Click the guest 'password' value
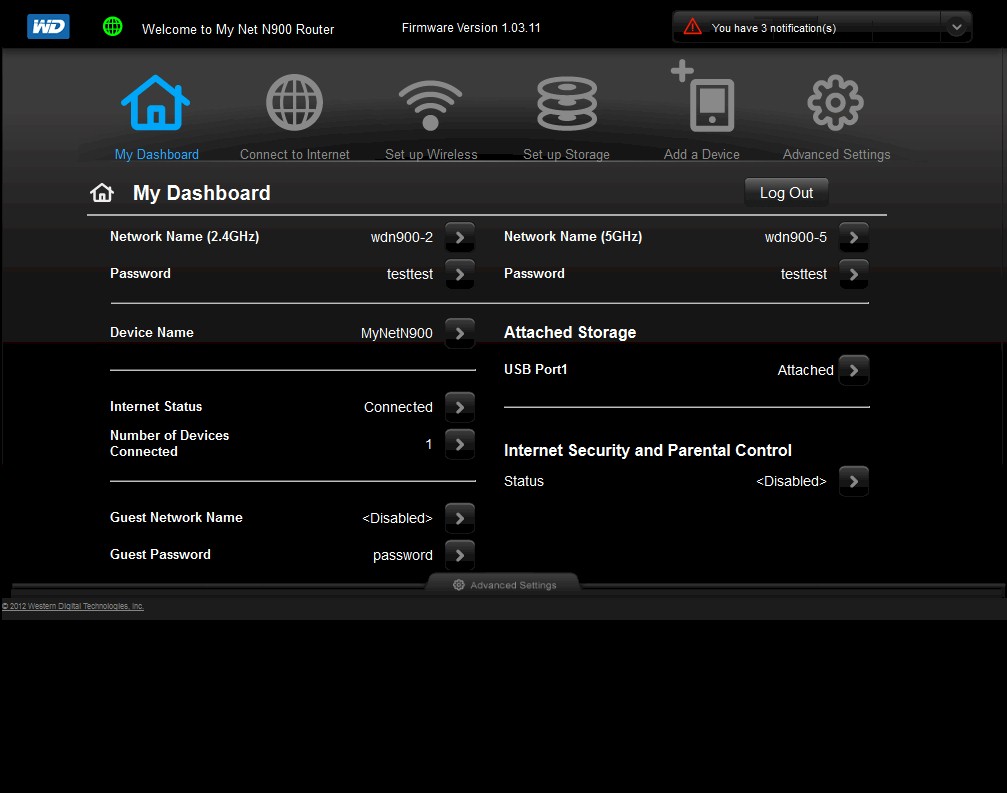The width and height of the screenshot is (1007, 793). click(x=403, y=555)
